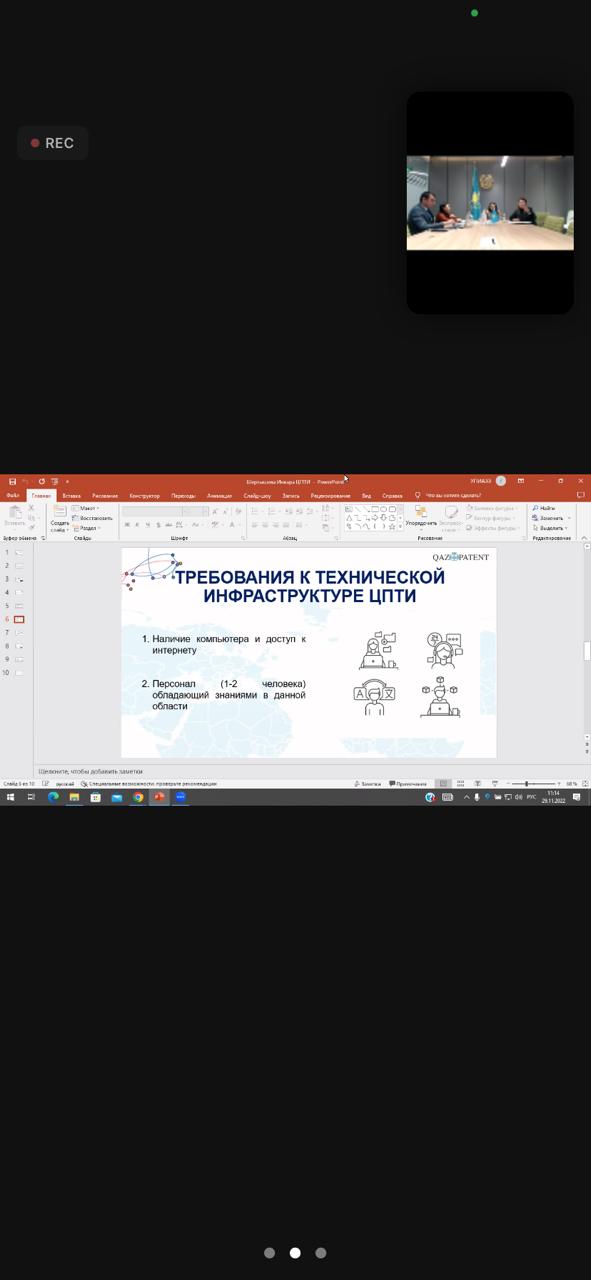Tap the participants' video thumbnail

490,202
